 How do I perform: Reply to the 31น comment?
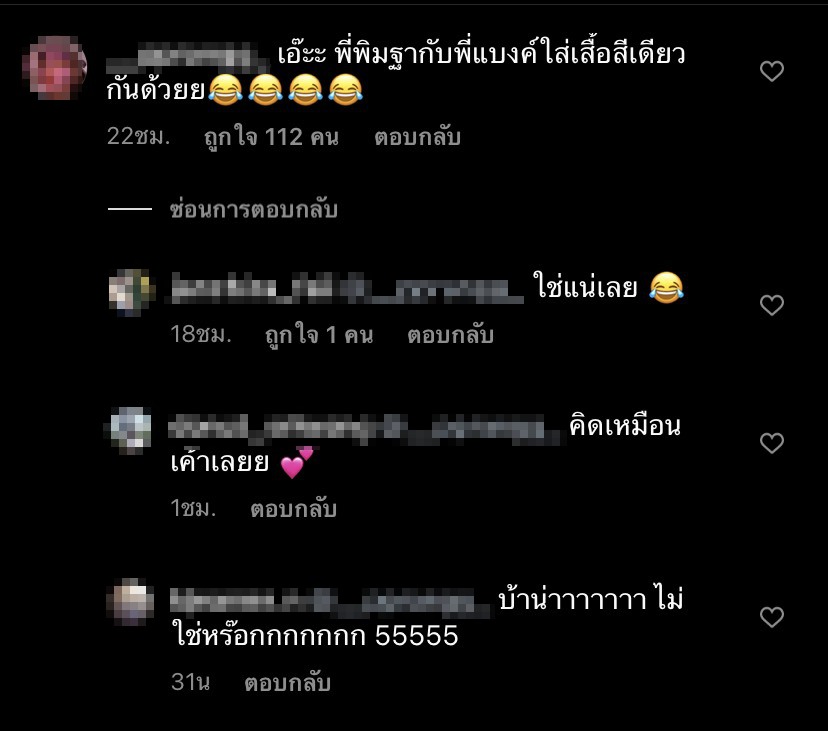click(288, 683)
